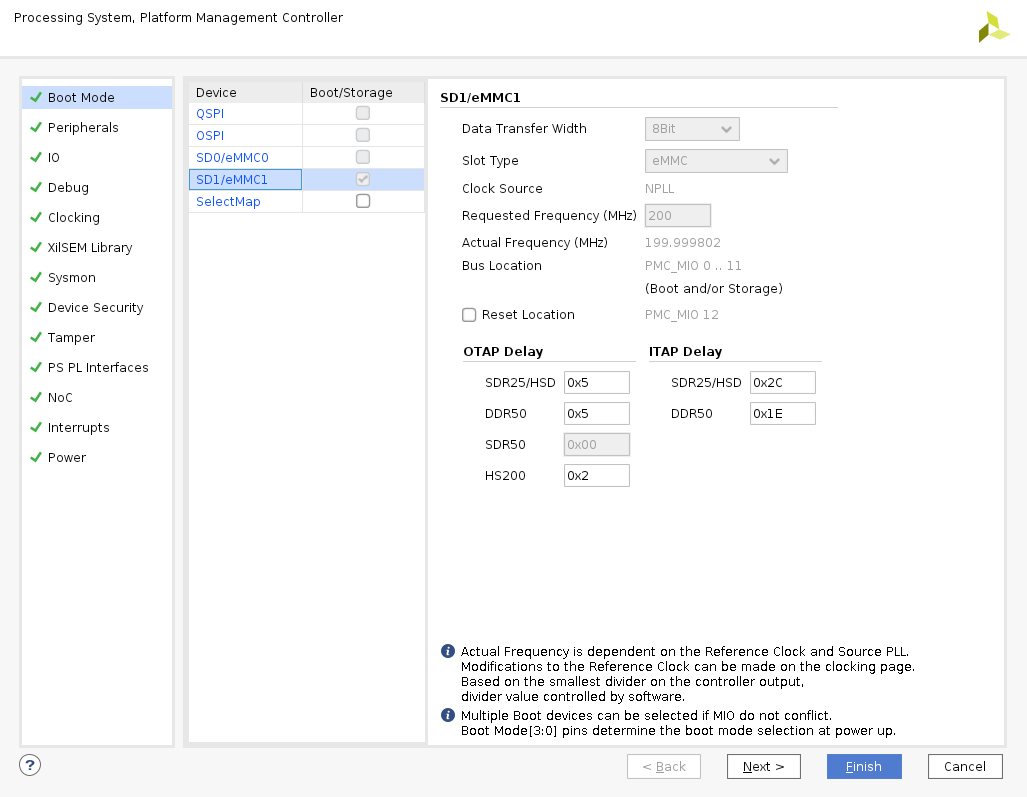The height and width of the screenshot is (797, 1027).
Task: Click the ITAP Delay DDR50 input field
Action: click(x=782, y=414)
